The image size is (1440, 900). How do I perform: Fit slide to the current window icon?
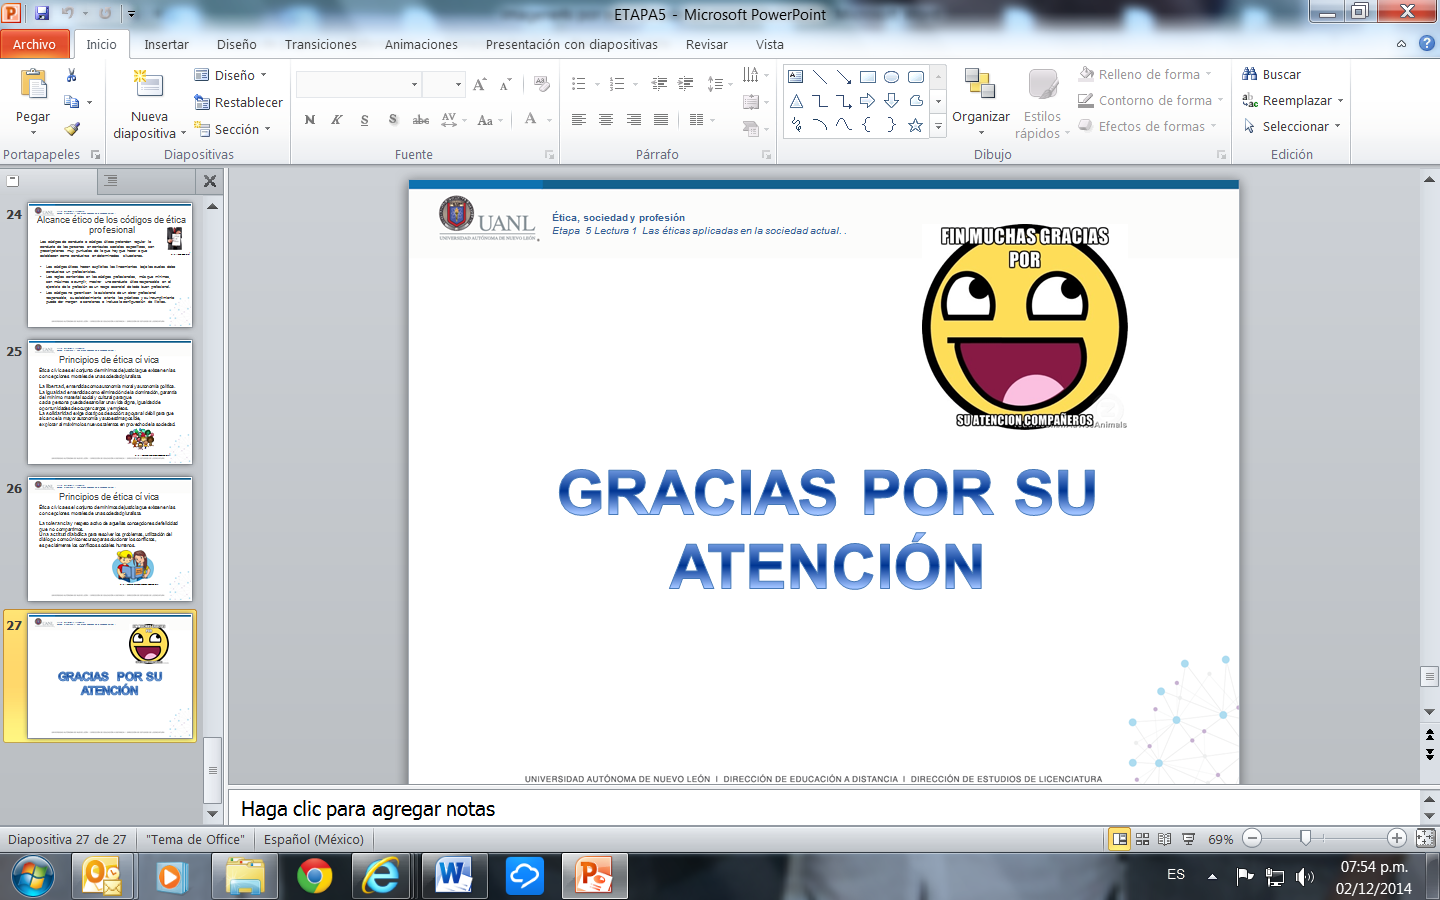click(x=1425, y=839)
